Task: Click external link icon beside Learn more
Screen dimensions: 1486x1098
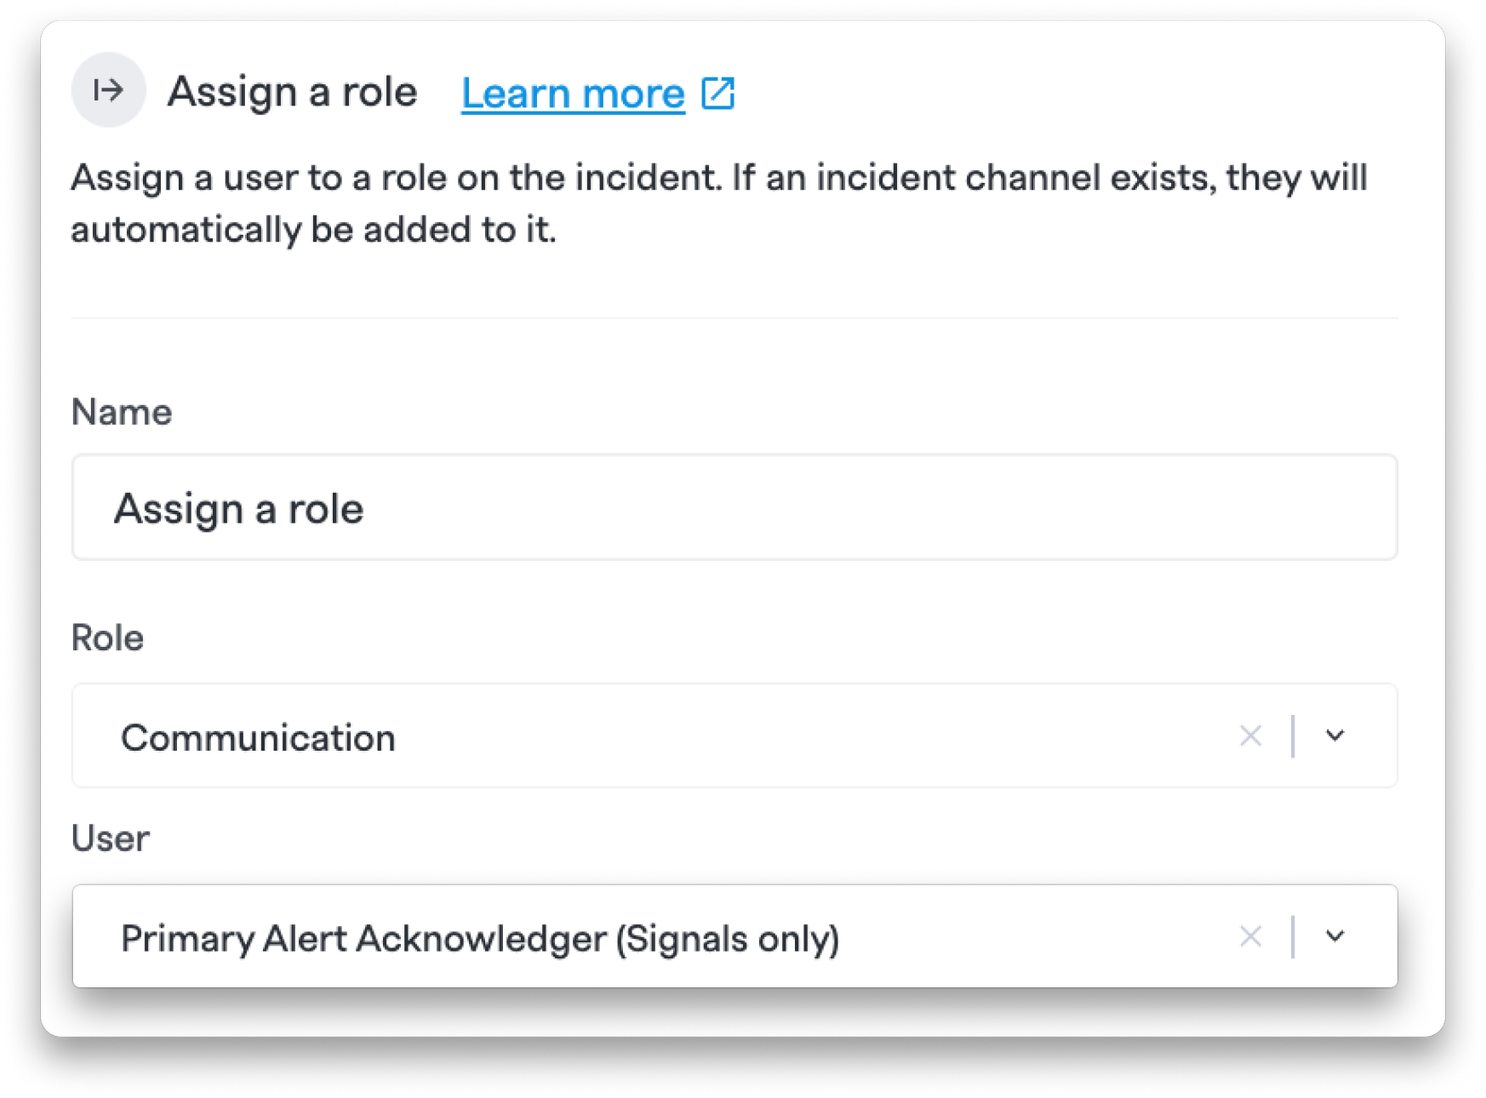Action: (x=718, y=93)
